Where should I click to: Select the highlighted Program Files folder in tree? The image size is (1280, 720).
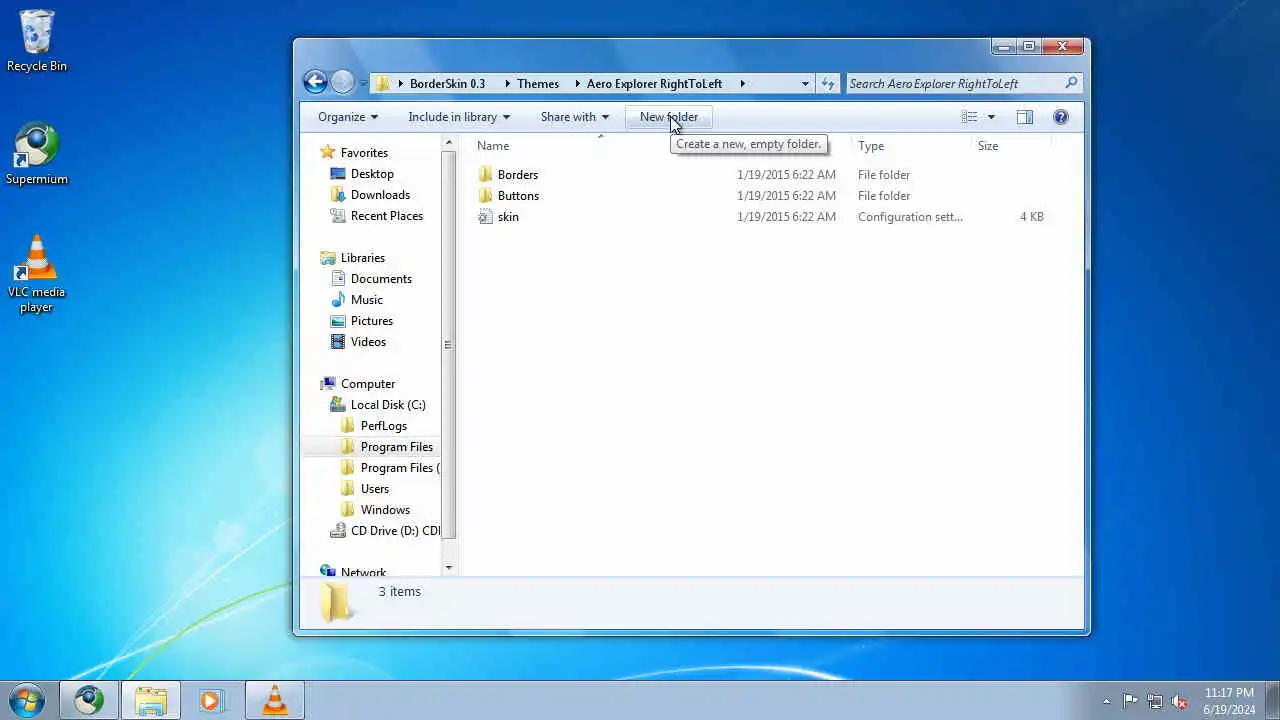point(396,446)
